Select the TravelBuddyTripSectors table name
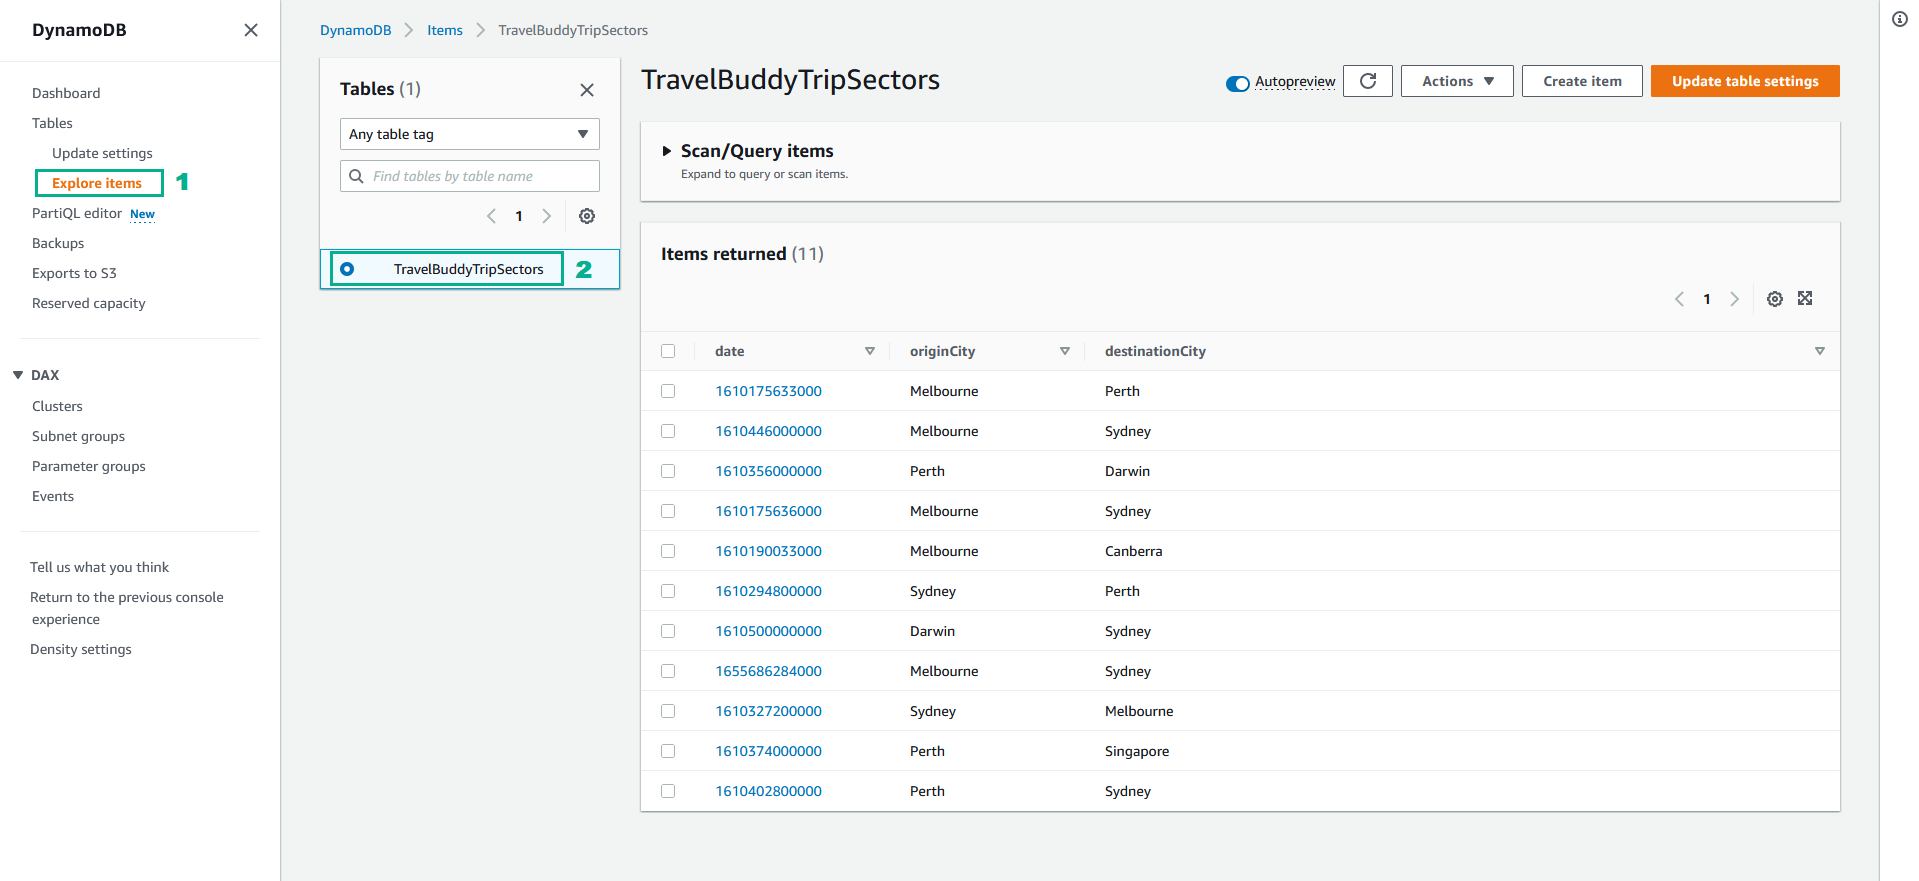The image size is (1919, 881). point(468,269)
